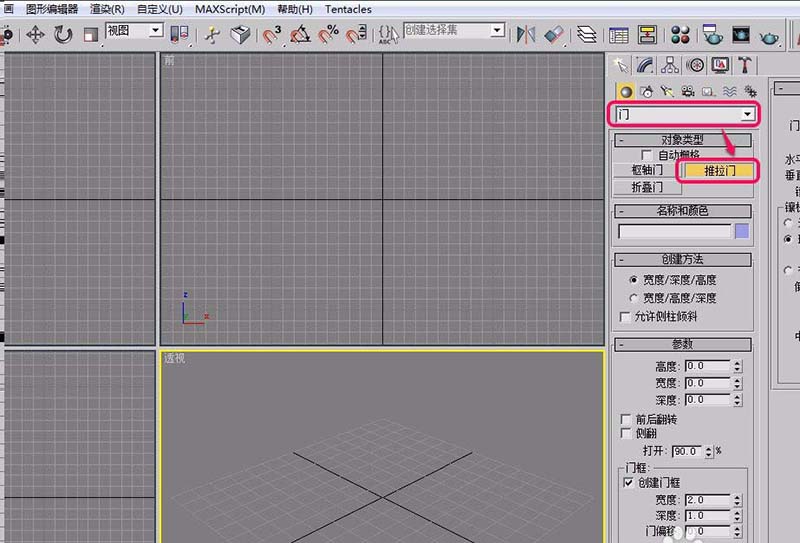Click the Geometry sphere category icon

tap(626, 91)
